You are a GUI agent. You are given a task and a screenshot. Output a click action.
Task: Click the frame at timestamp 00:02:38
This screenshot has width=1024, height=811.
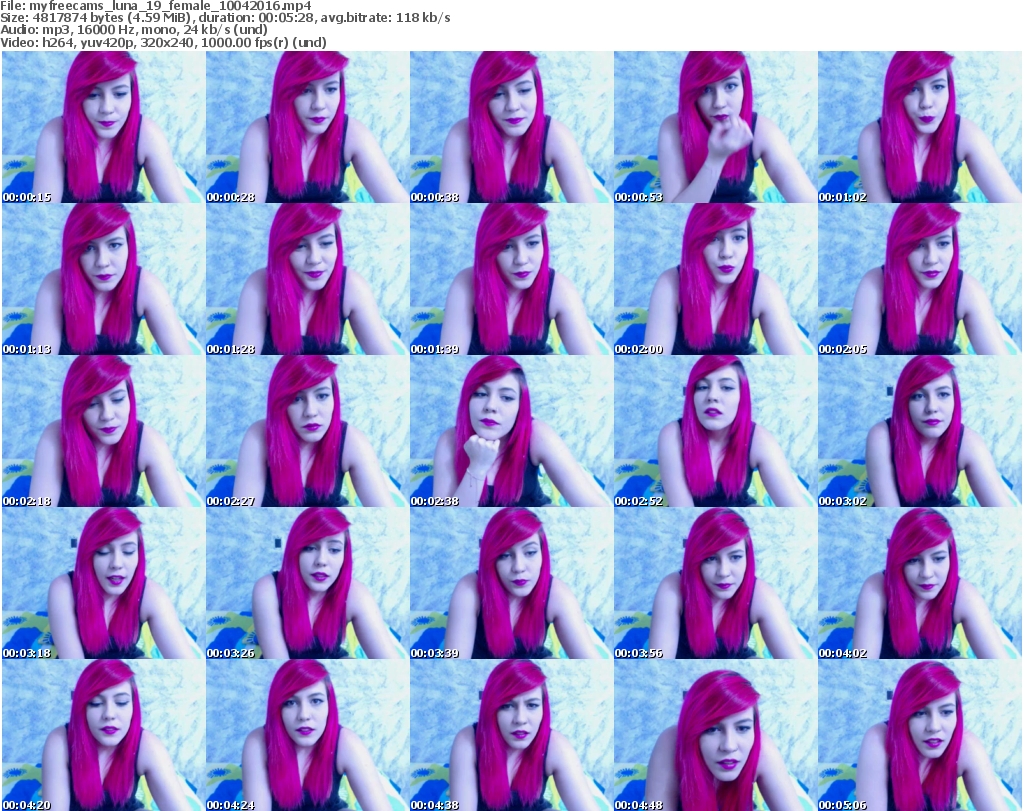511,431
